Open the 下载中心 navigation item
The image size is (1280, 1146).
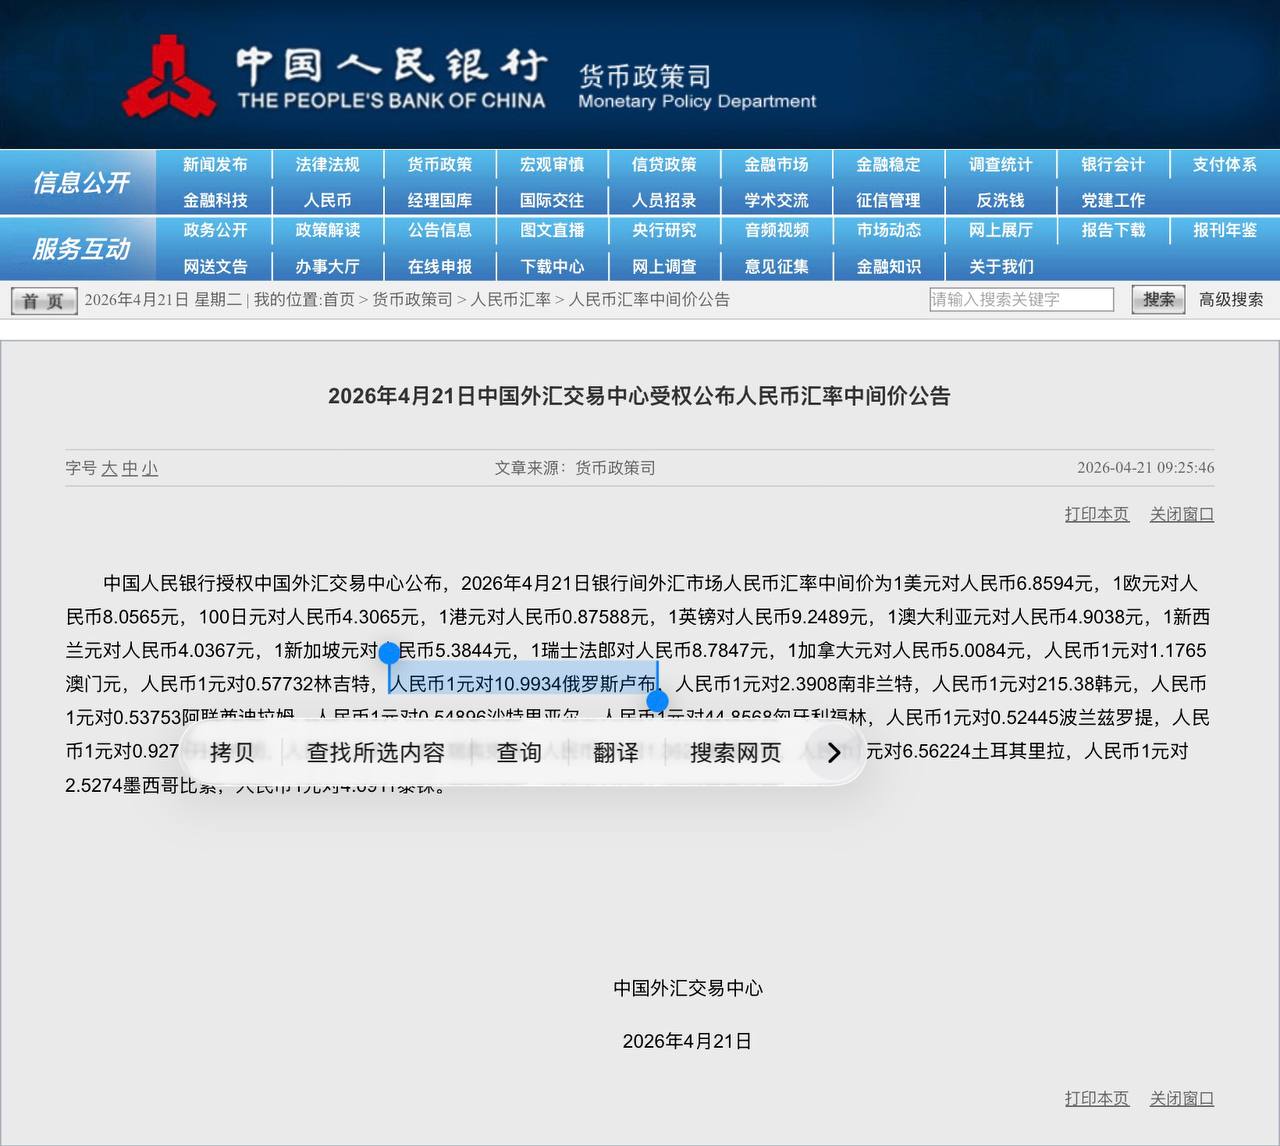(x=551, y=267)
